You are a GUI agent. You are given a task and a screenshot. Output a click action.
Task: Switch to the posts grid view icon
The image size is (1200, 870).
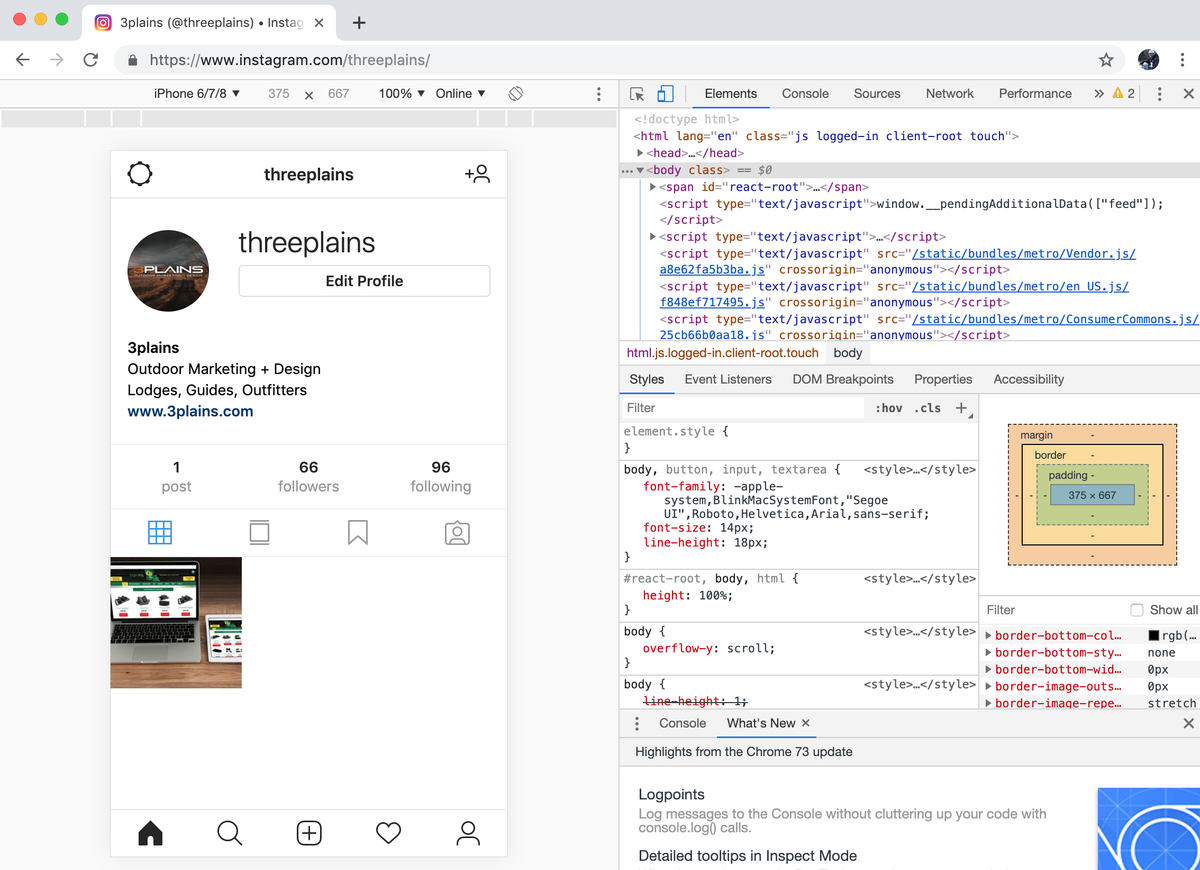(x=160, y=532)
